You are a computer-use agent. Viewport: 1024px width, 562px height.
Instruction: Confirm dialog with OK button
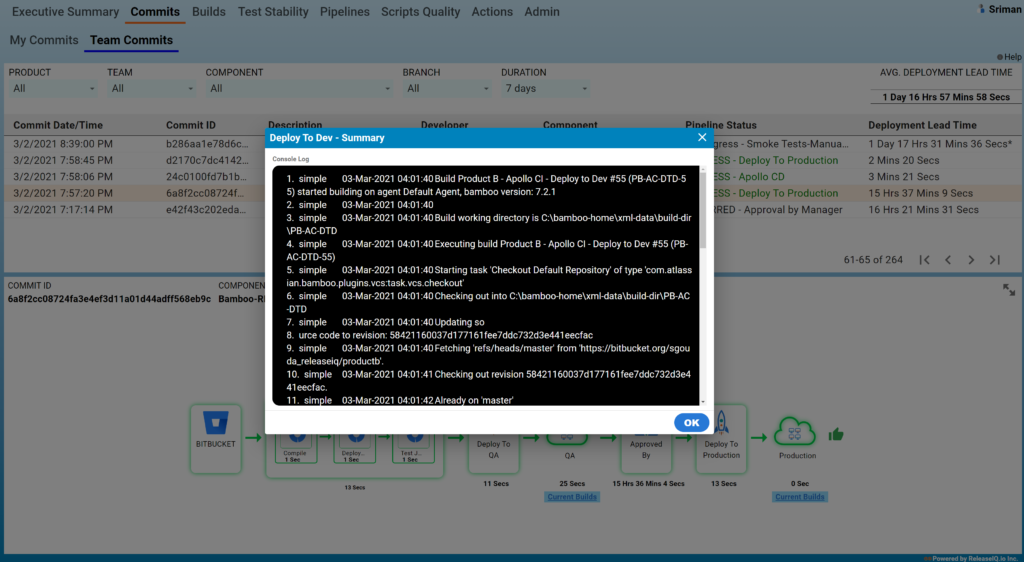coord(692,422)
